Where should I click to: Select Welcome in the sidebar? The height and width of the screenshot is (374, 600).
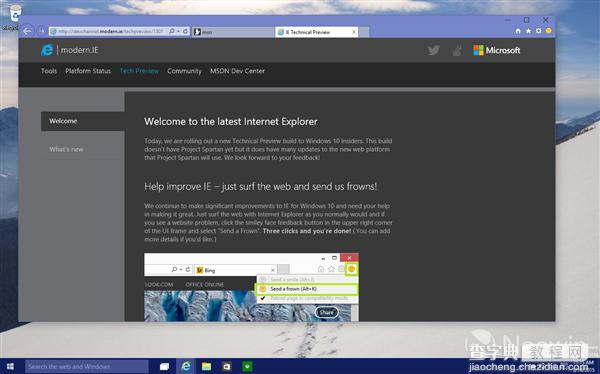click(x=83, y=121)
